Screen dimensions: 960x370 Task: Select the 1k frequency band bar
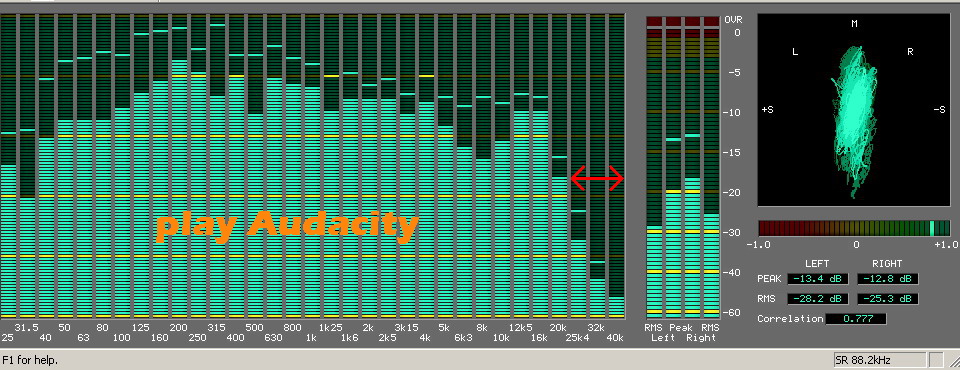point(312,165)
